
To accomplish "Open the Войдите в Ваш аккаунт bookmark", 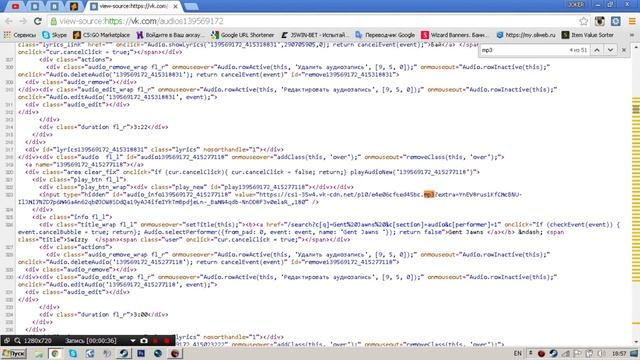I will [x=170, y=35].
